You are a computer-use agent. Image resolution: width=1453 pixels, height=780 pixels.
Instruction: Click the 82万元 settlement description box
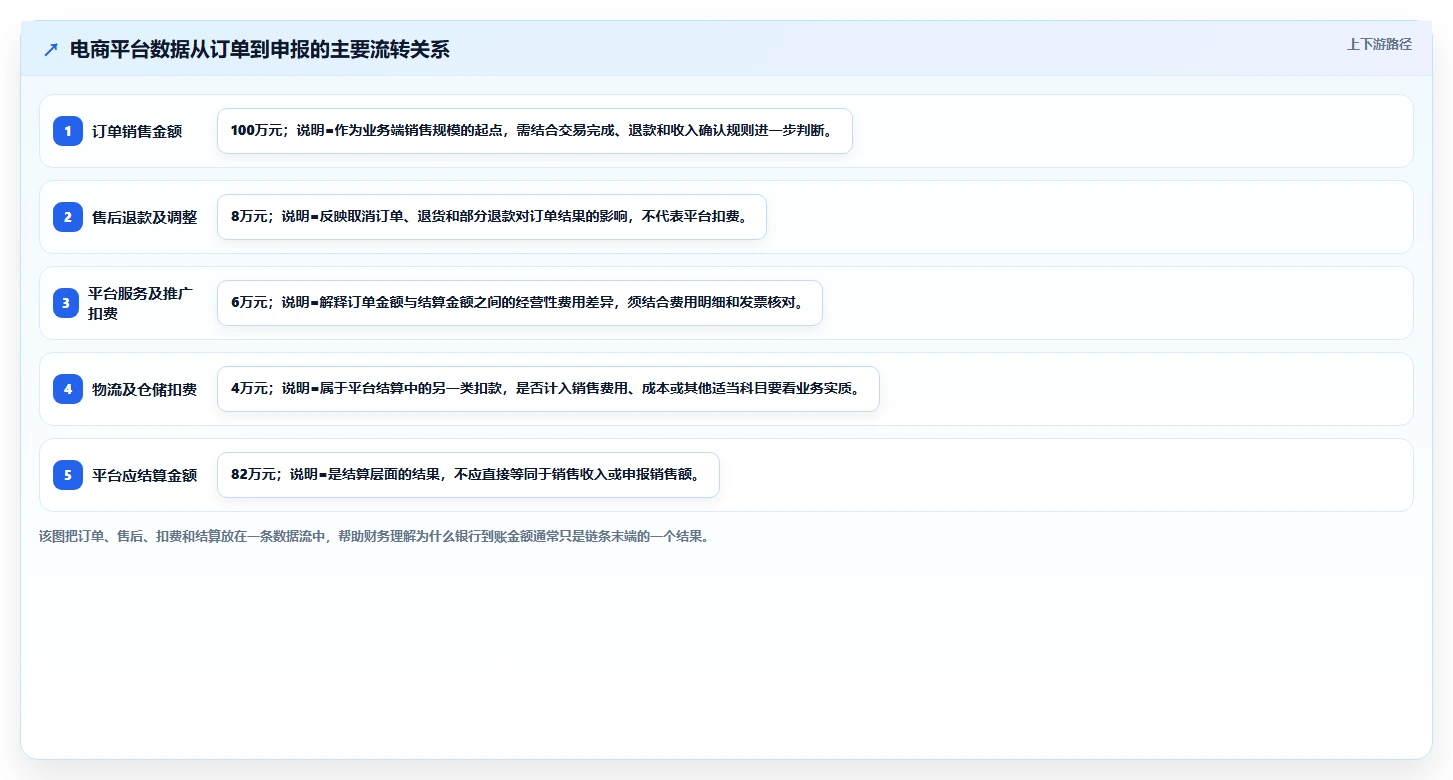[468, 475]
